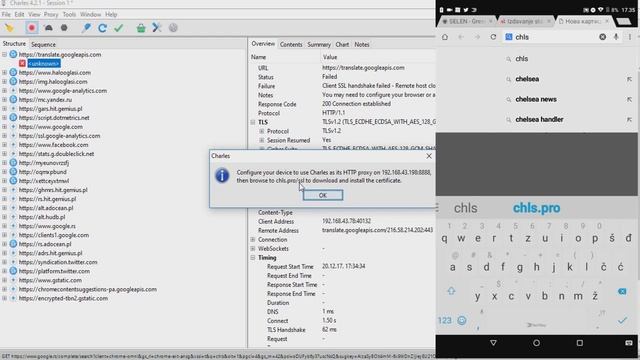The height and width of the screenshot is (360, 640).
Task: Open the Proxy menu
Action: click(51, 14)
